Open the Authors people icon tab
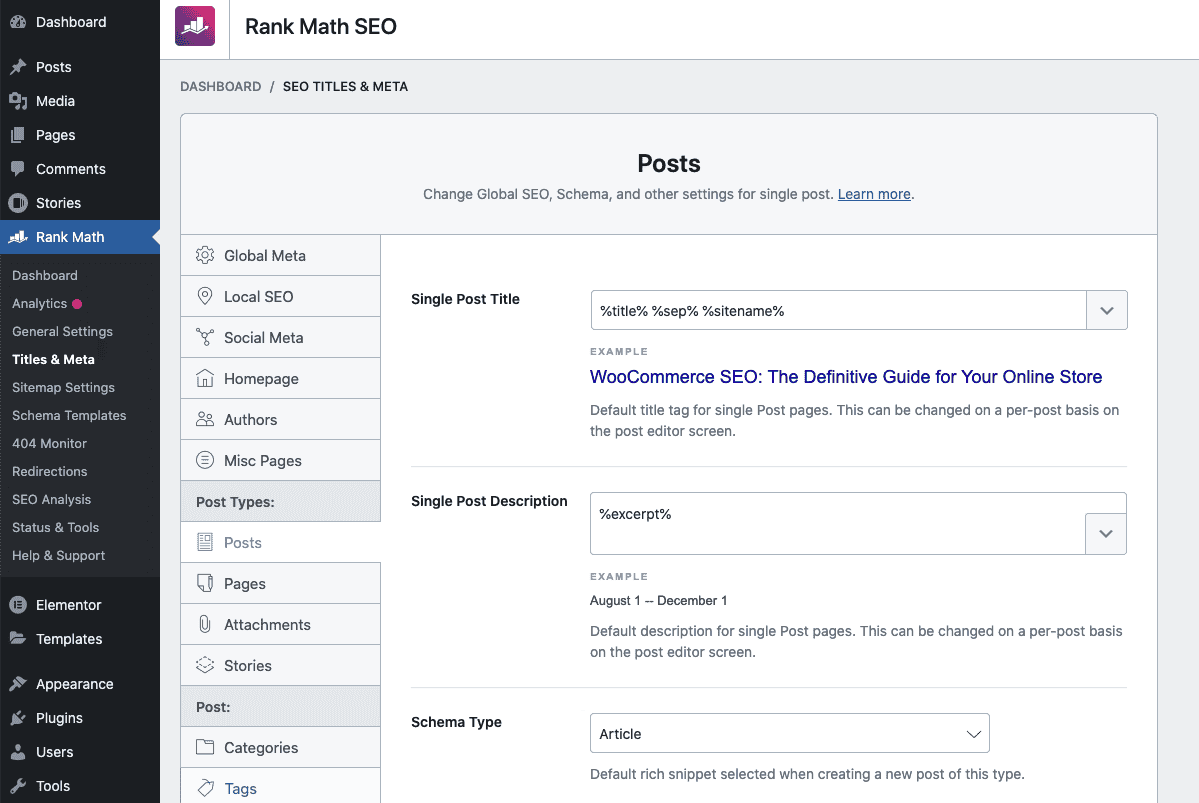Screen dimensions: 1199x803 [x=205, y=419]
